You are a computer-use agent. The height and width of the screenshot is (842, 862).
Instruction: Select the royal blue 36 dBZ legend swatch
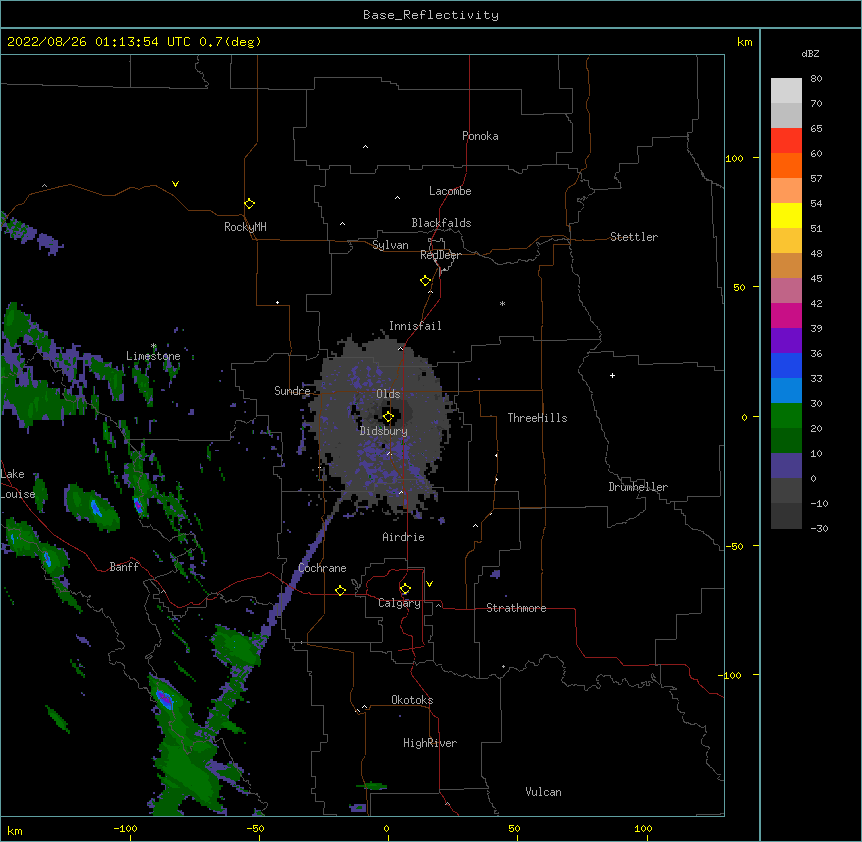click(786, 365)
